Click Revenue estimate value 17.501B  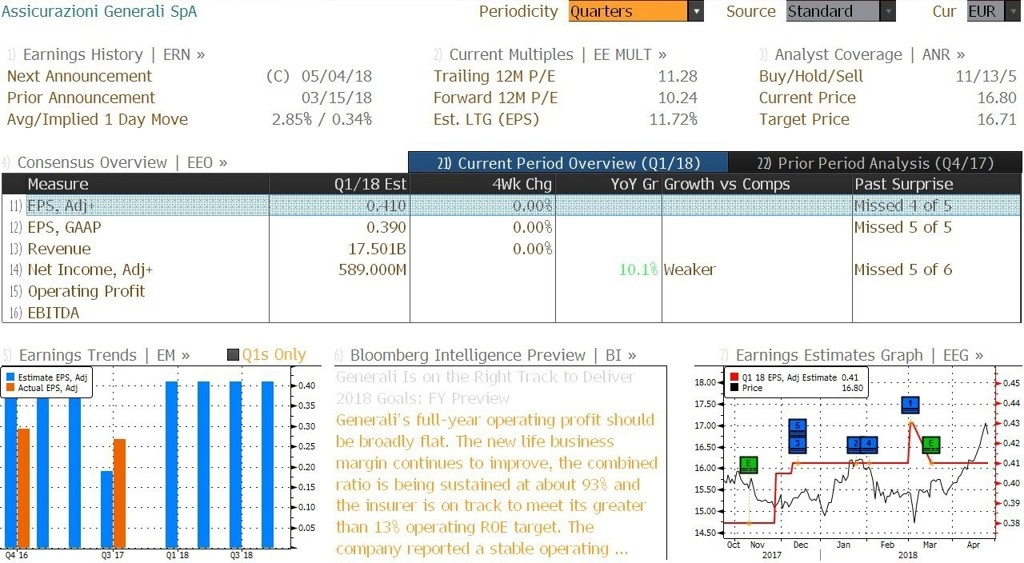377,249
